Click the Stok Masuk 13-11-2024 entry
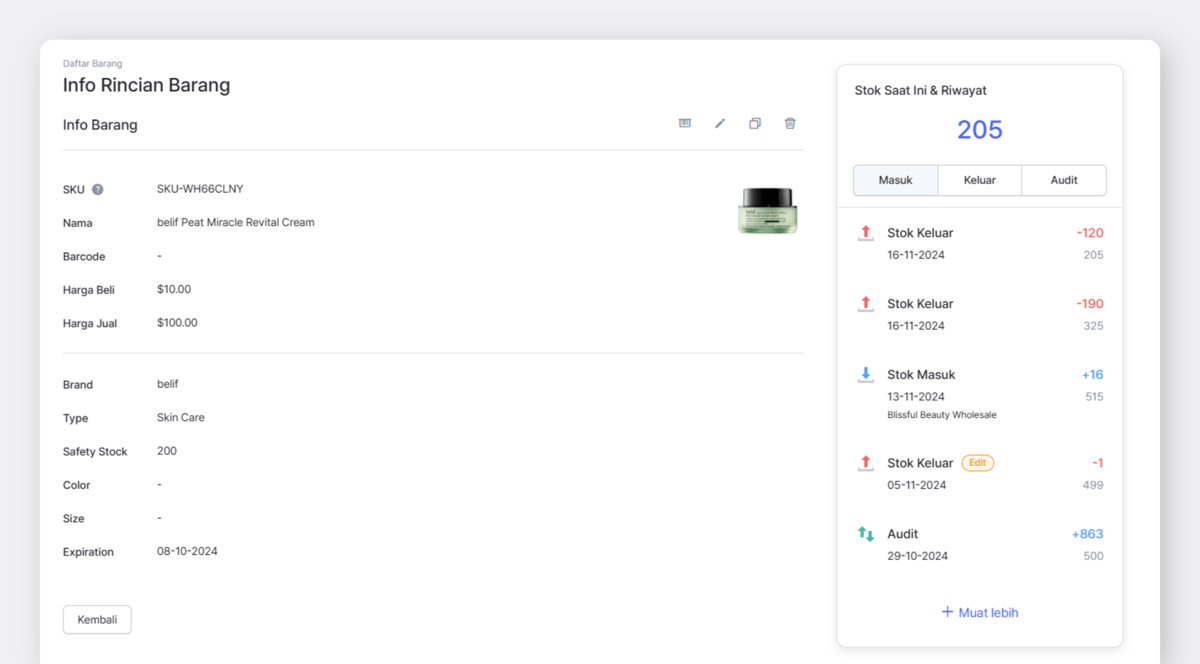This screenshot has width=1200, height=664. (980, 394)
